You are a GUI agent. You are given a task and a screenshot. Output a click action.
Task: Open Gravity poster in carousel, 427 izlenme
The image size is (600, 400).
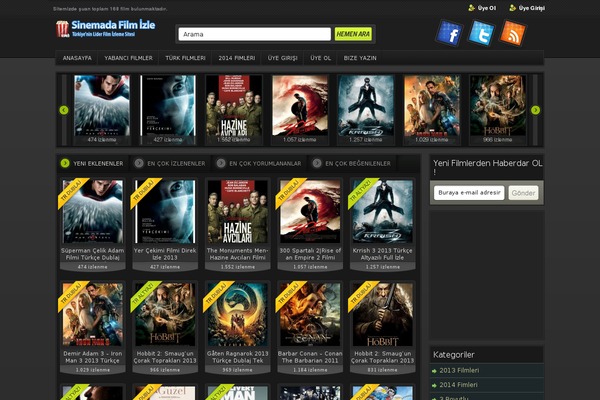tap(168, 105)
